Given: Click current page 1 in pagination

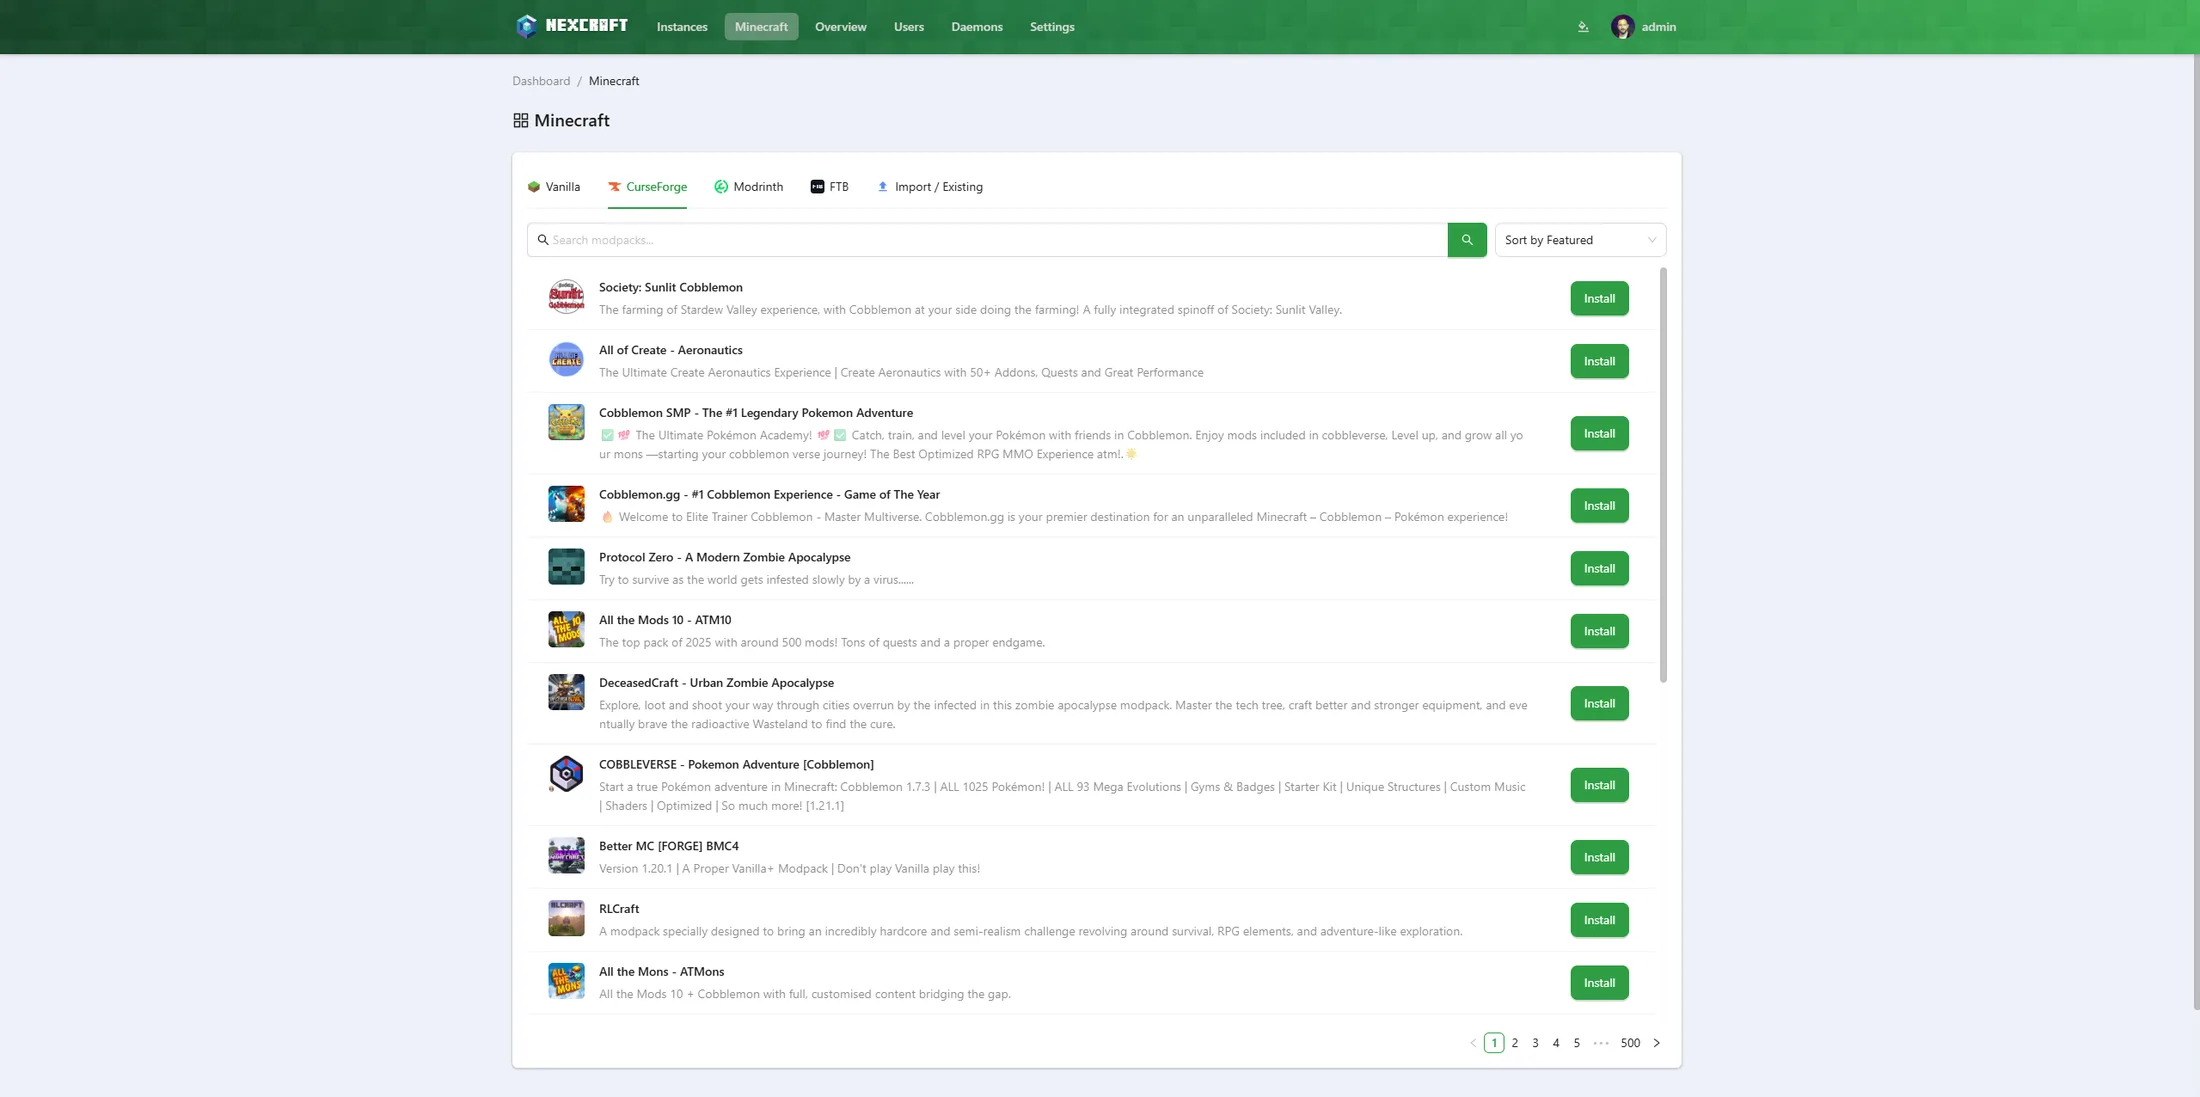Looking at the screenshot, I should [x=1494, y=1043].
